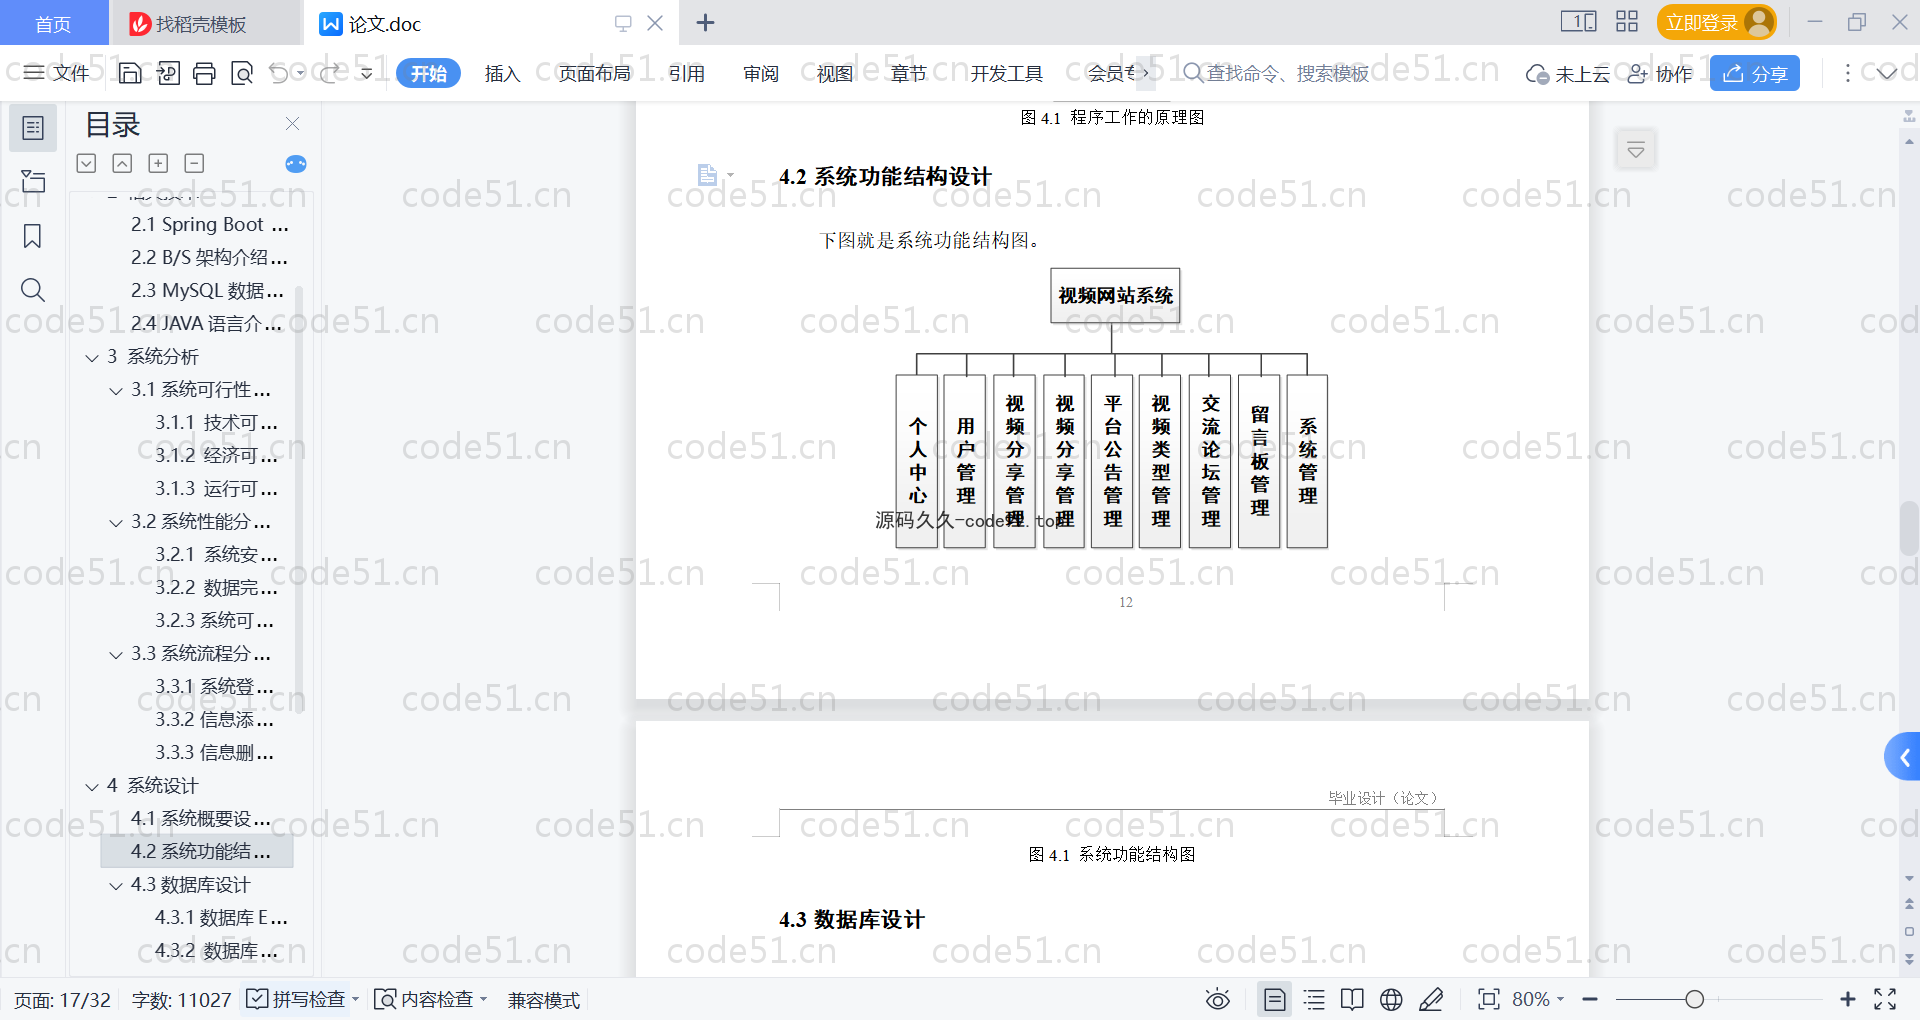1920x1020 pixels.
Task: Switch to web layout globe icon
Action: tap(1391, 999)
